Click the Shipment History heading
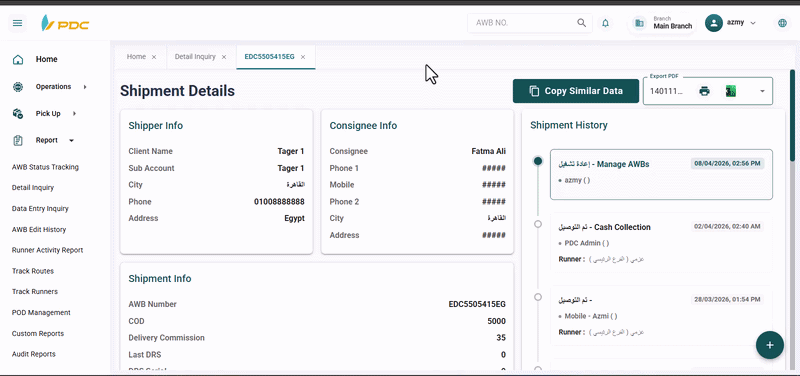 (569, 125)
